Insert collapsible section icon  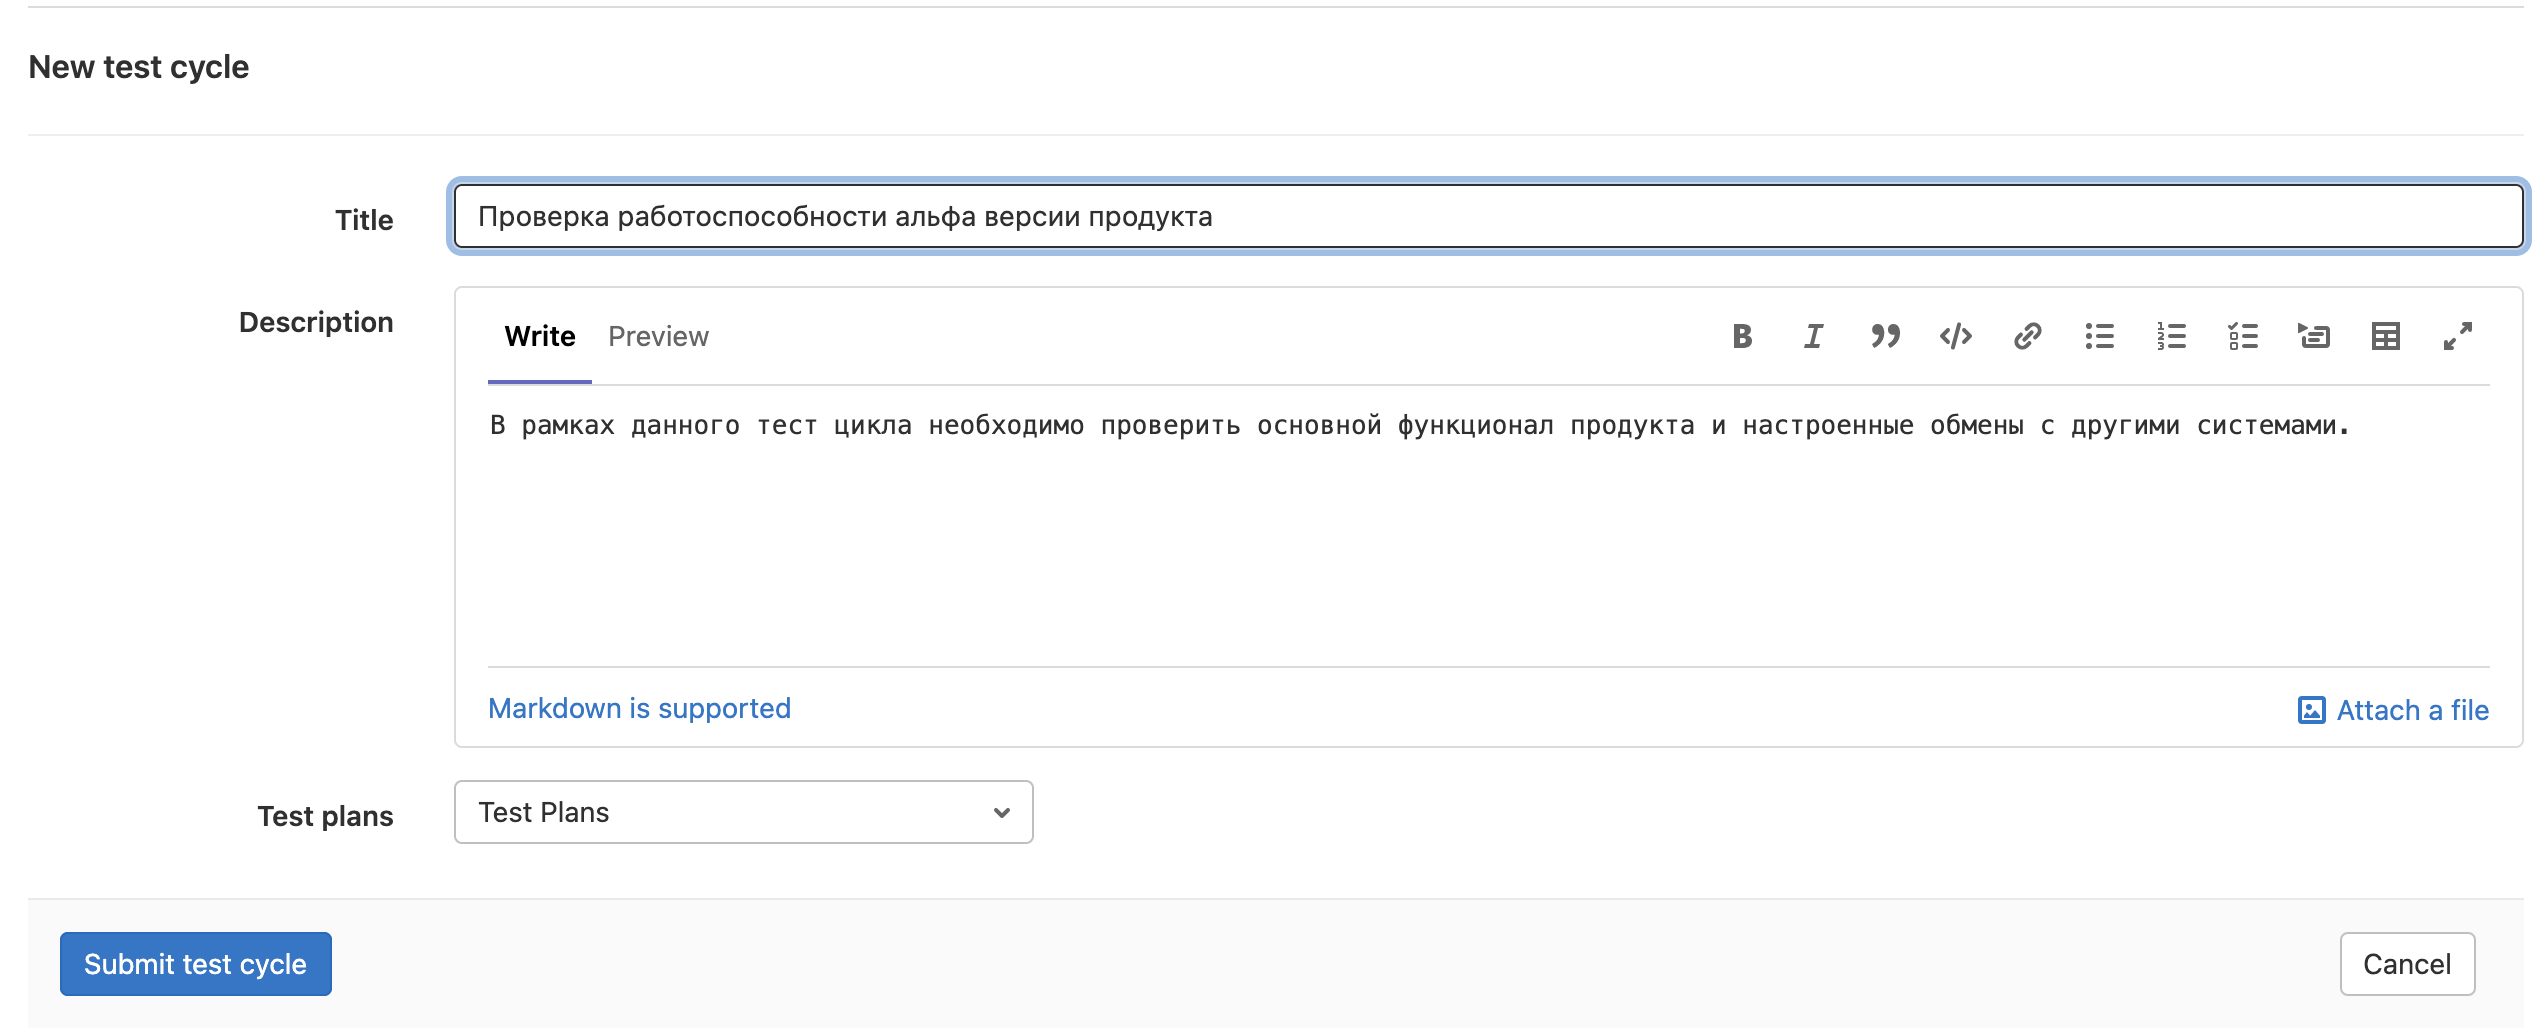(2314, 336)
